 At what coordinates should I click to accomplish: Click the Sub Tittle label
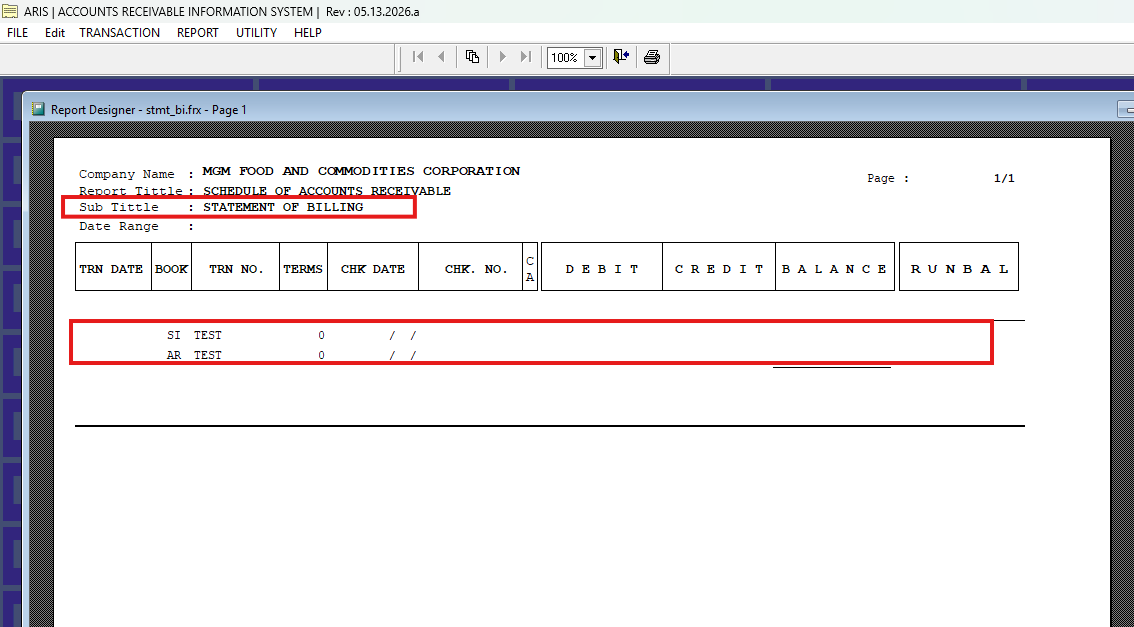tap(119, 207)
